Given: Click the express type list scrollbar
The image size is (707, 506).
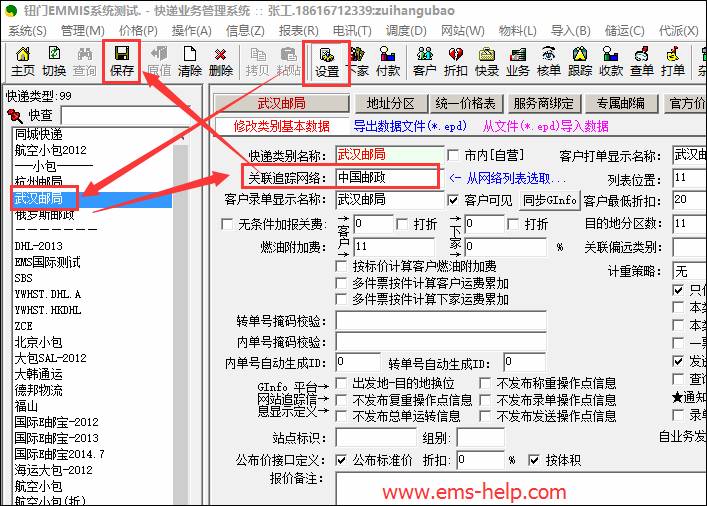Looking at the screenshot, I should point(180,316).
